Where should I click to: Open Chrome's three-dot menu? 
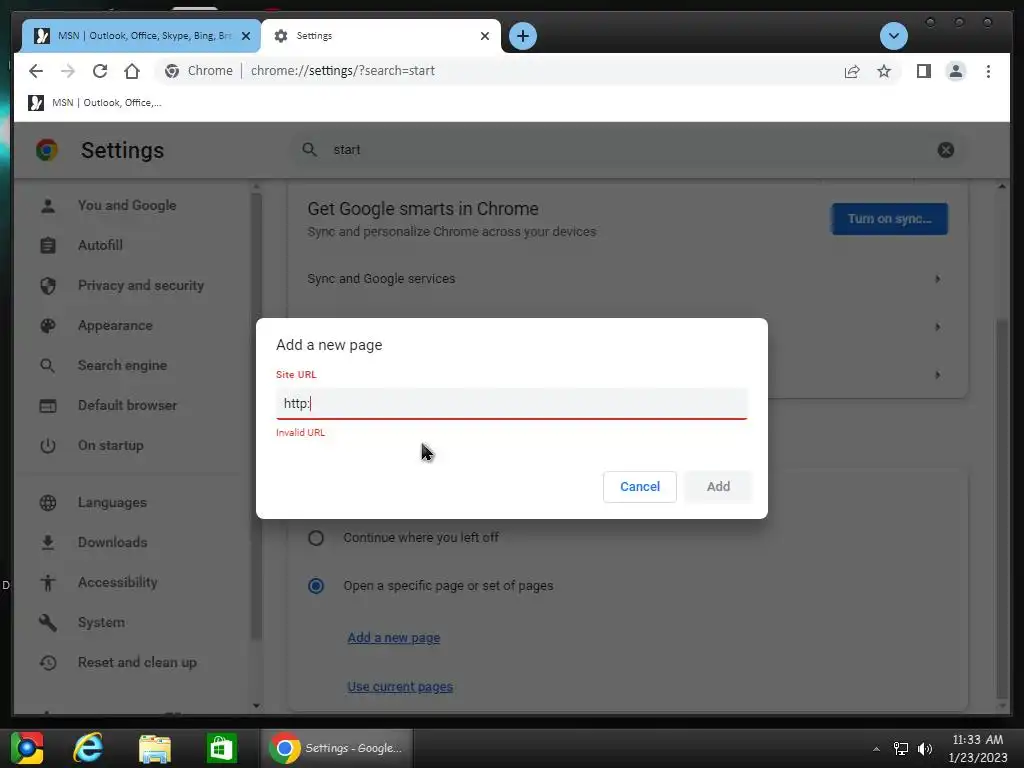point(988,71)
